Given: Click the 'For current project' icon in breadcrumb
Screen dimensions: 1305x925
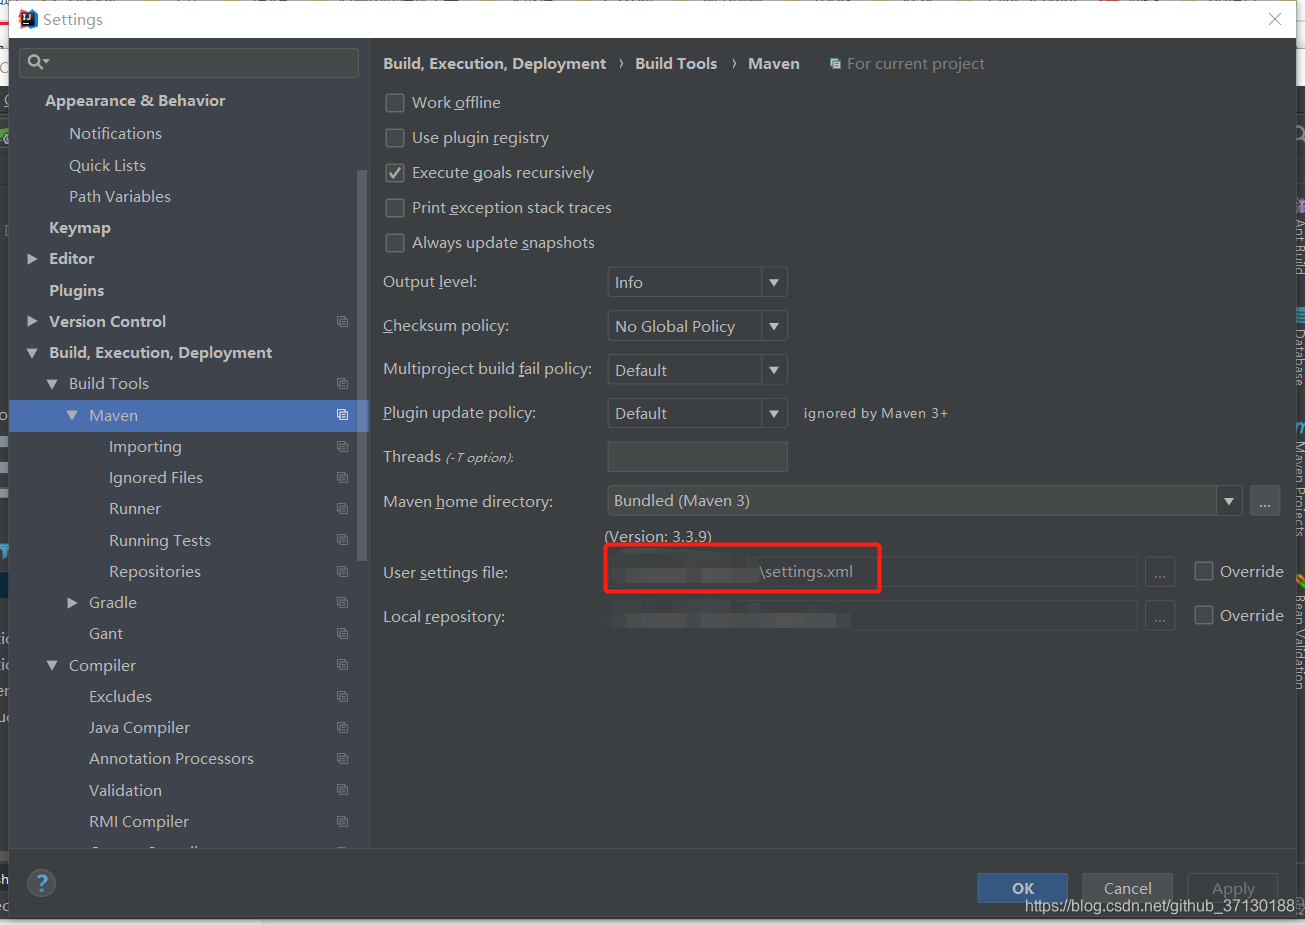Looking at the screenshot, I should point(835,64).
